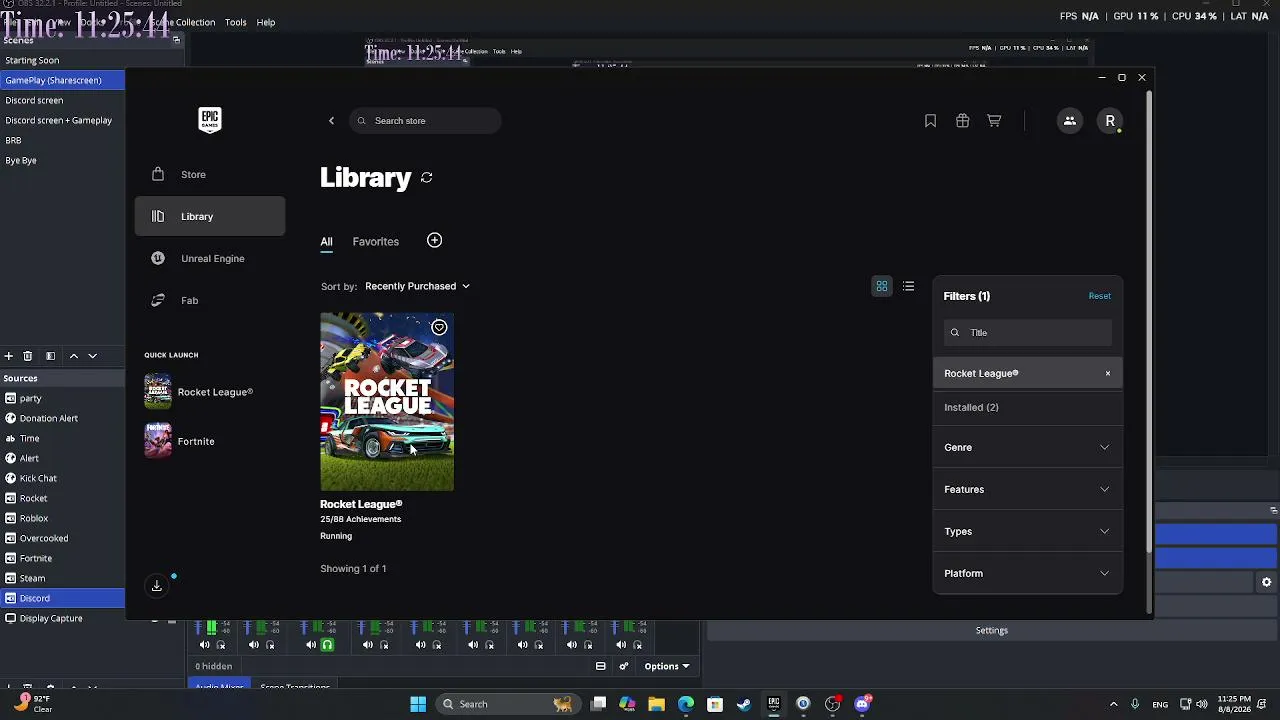Open the gift redeem icon in Epic launcher

[962, 121]
